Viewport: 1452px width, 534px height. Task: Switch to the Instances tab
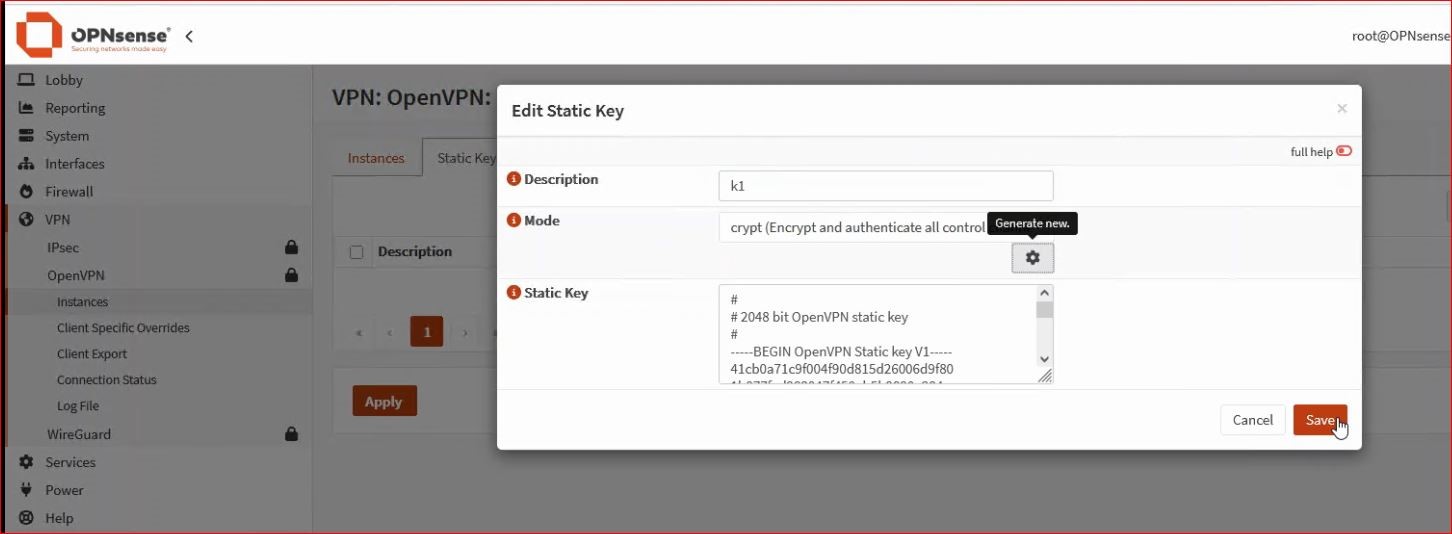tap(376, 158)
